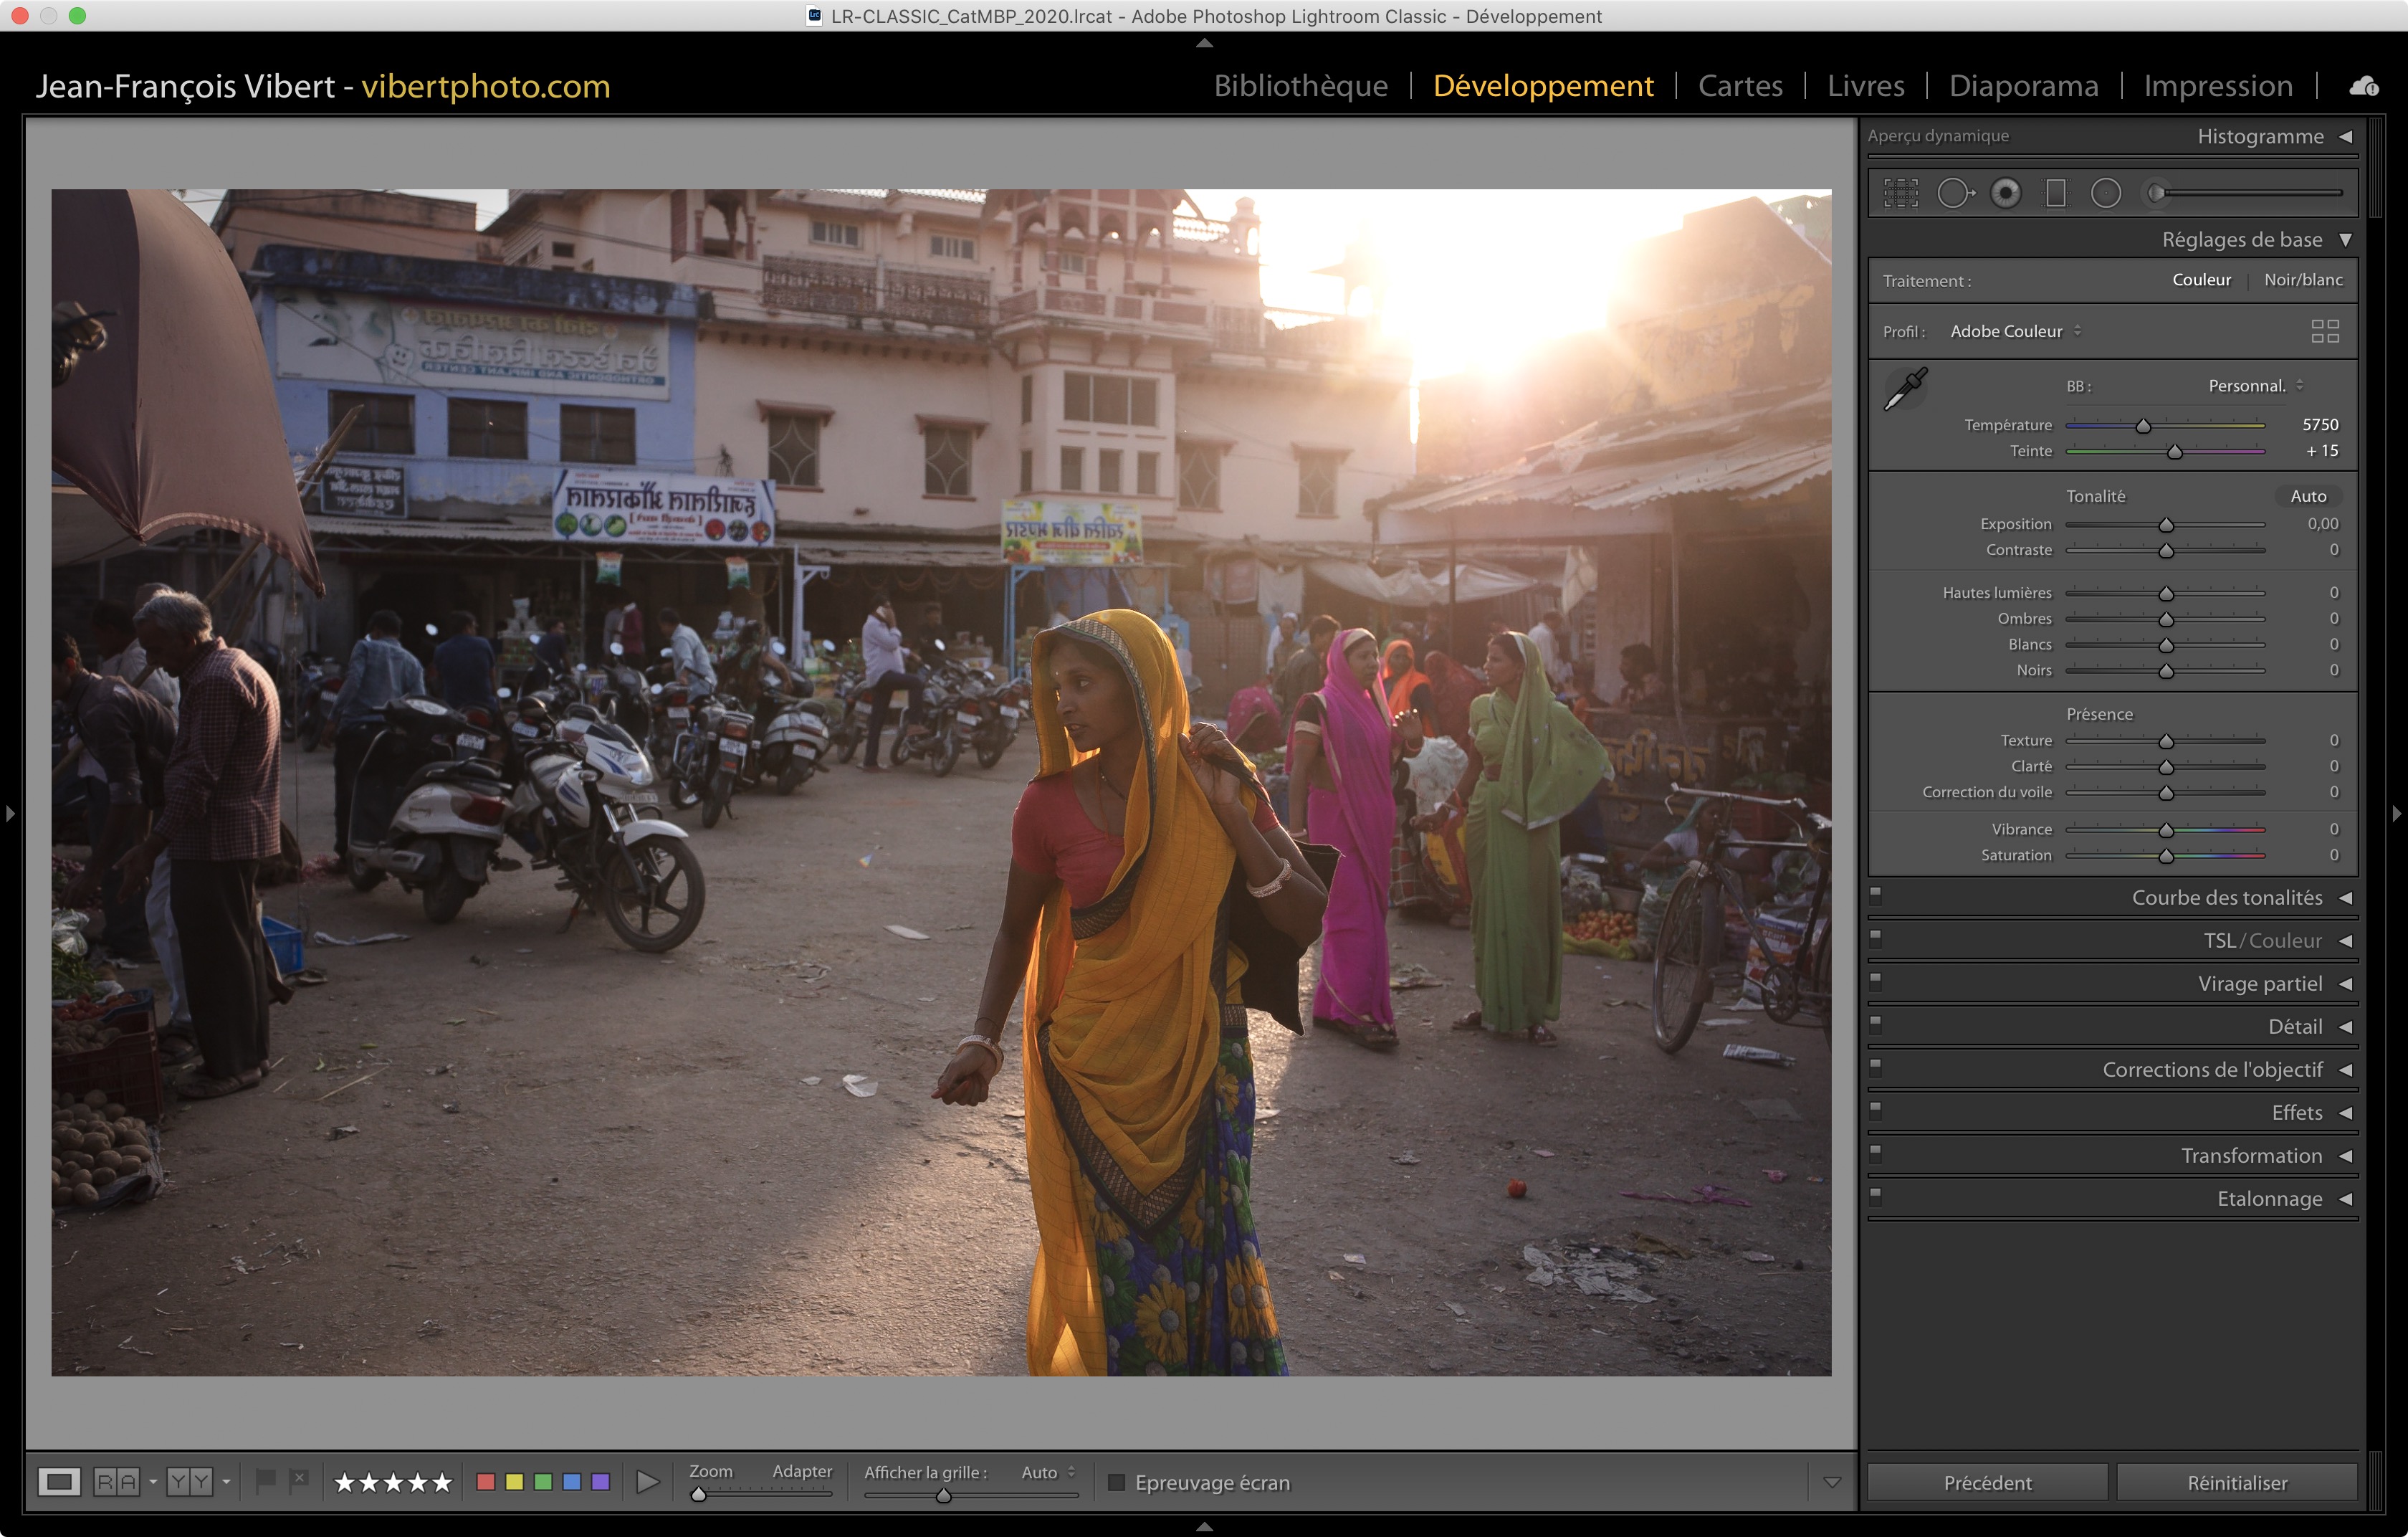
Task: Select the Graduated Filter tool
Action: [x=2056, y=193]
